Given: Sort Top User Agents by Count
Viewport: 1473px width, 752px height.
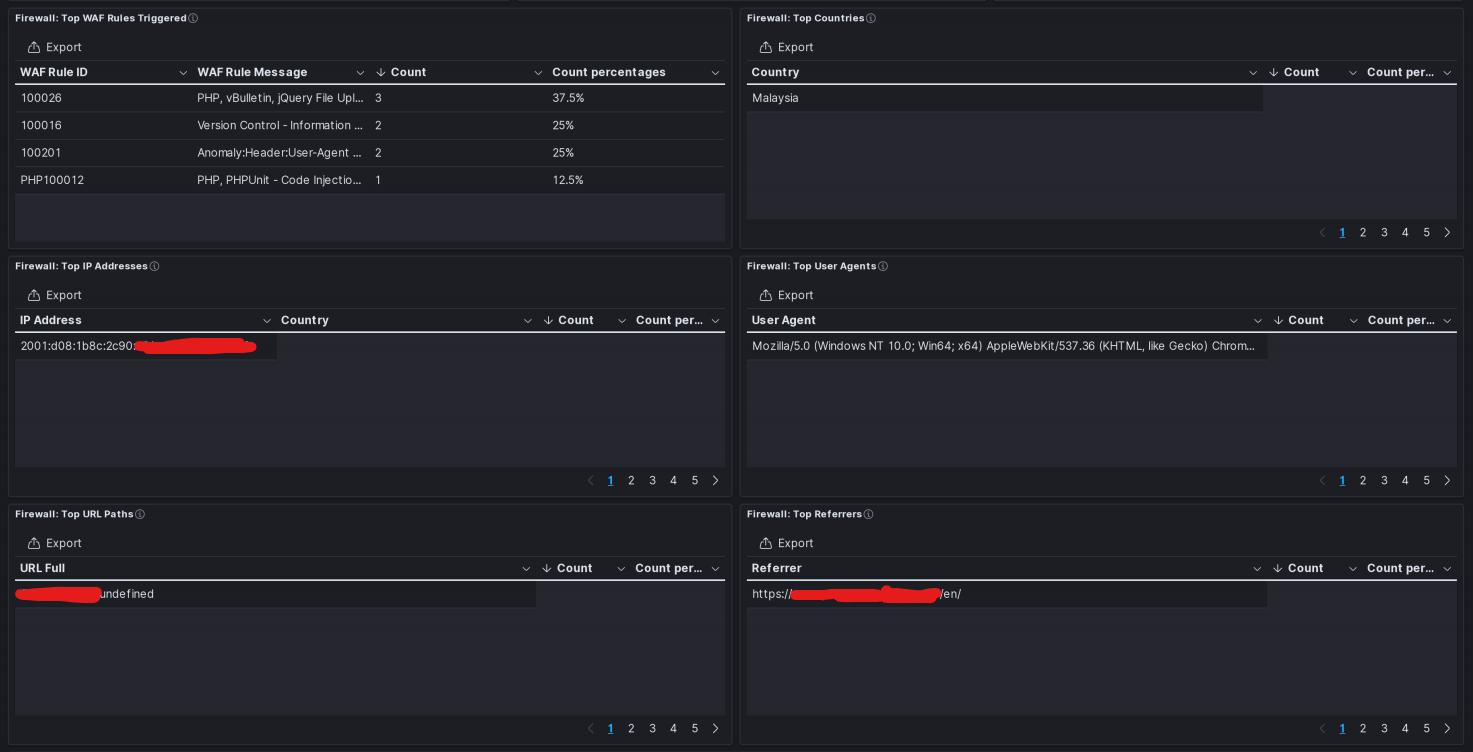Looking at the screenshot, I should tap(1299, 320).
